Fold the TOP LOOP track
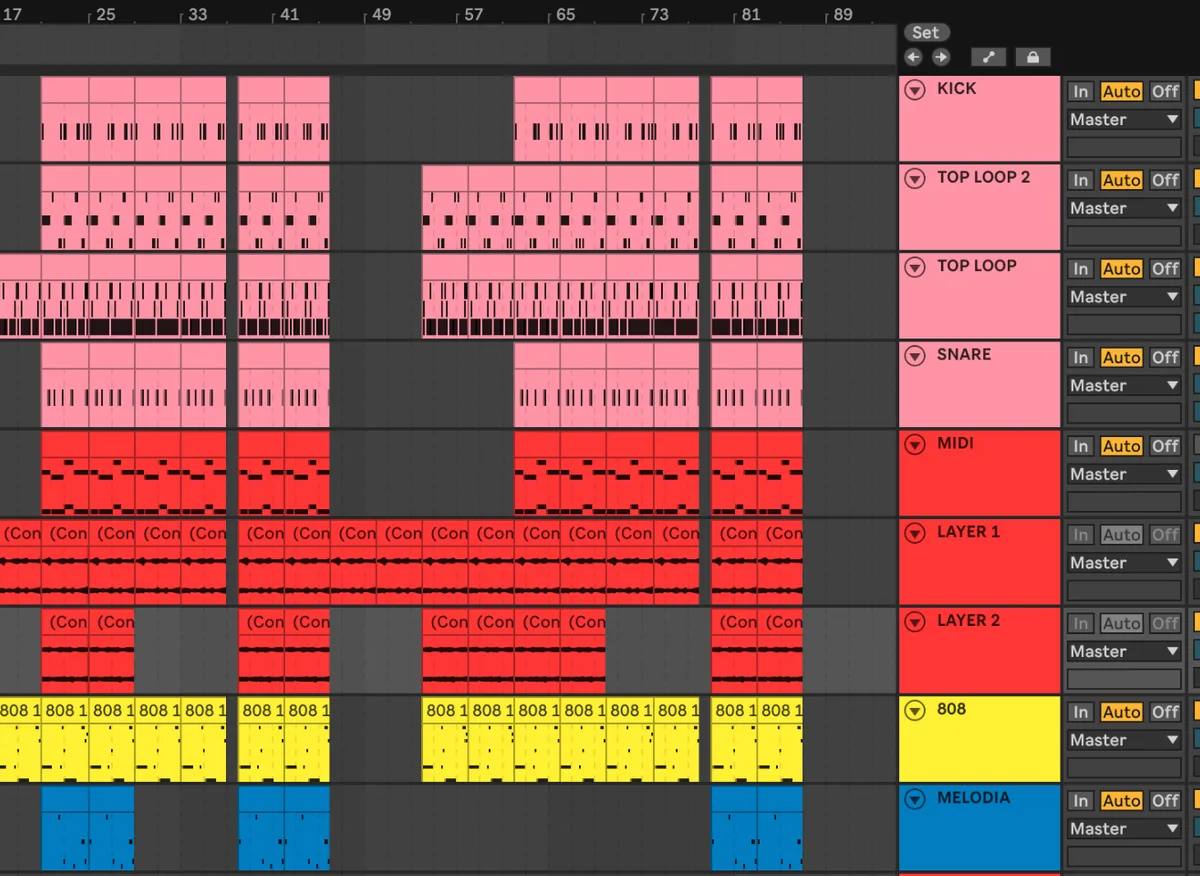 pos(914,267)
